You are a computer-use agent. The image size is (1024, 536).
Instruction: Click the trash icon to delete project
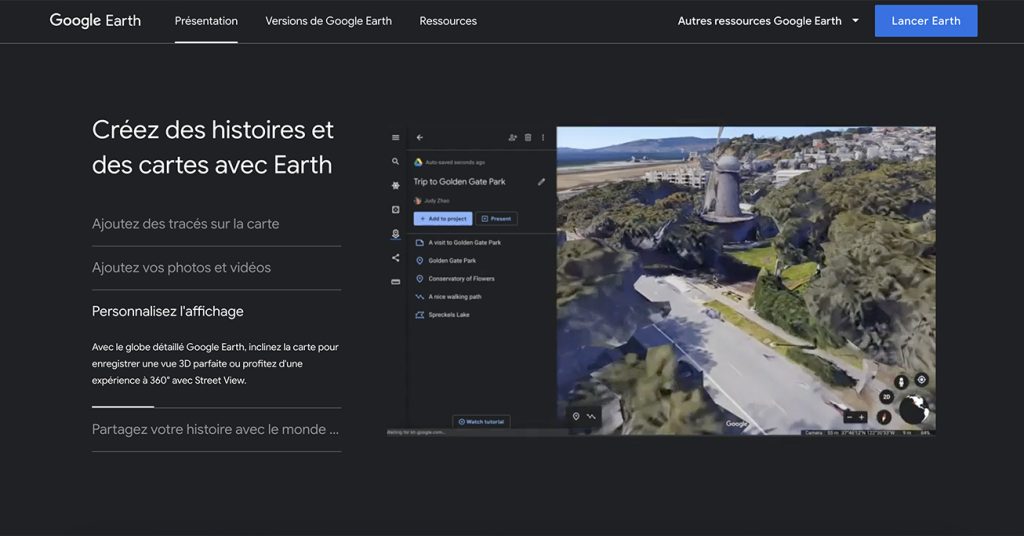[x=528, y=138]
